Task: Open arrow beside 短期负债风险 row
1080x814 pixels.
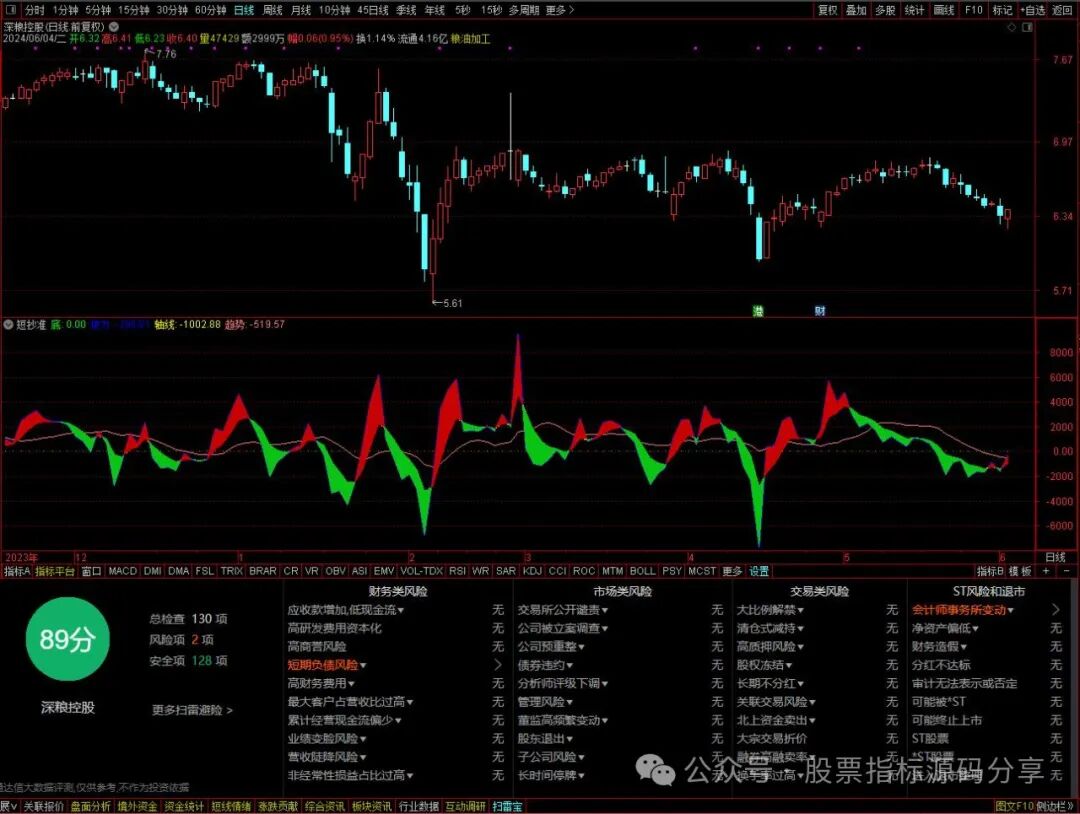Action: tap(498, 665)
